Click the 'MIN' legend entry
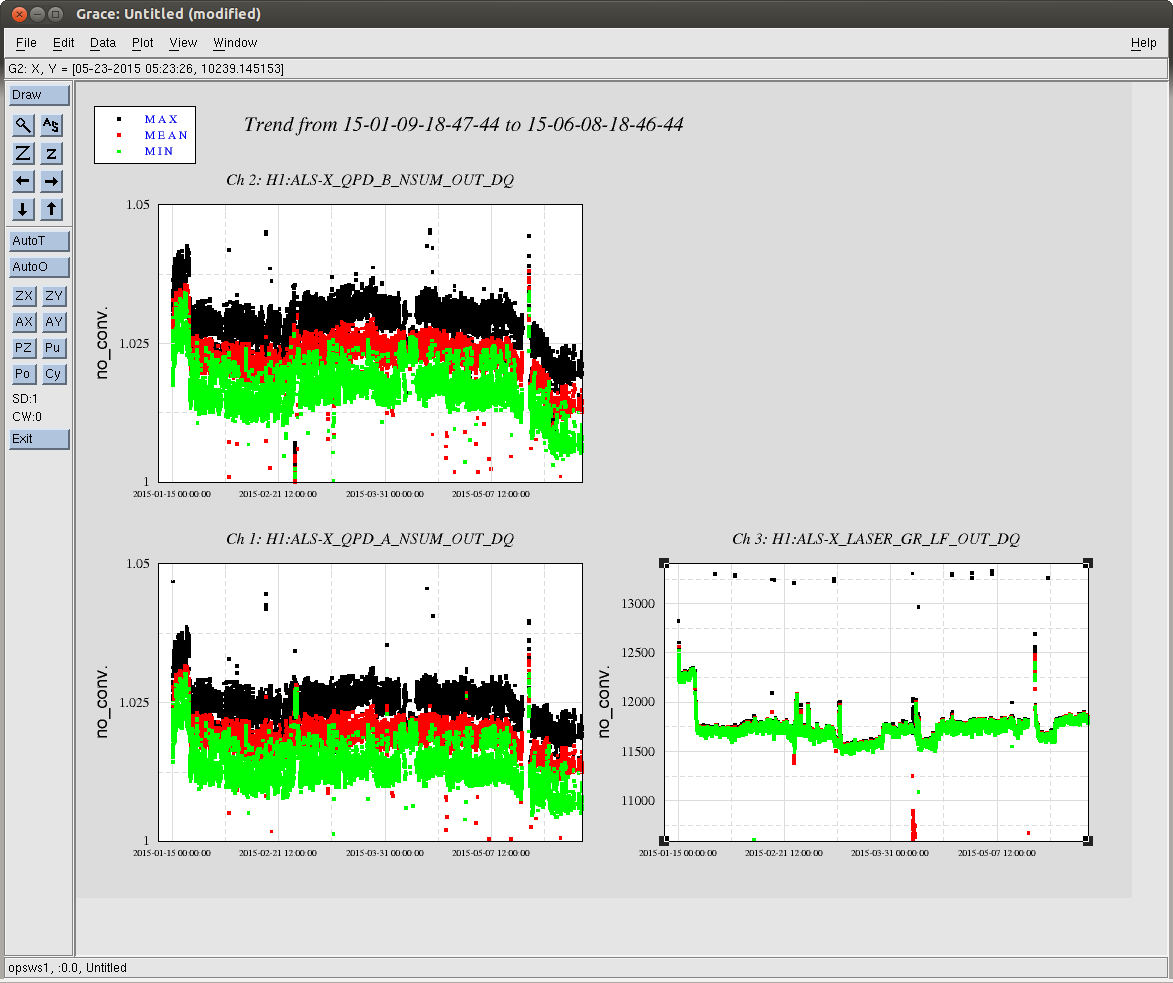Image resolution: width=1173 pixels, height=983 pixels. 159,151
